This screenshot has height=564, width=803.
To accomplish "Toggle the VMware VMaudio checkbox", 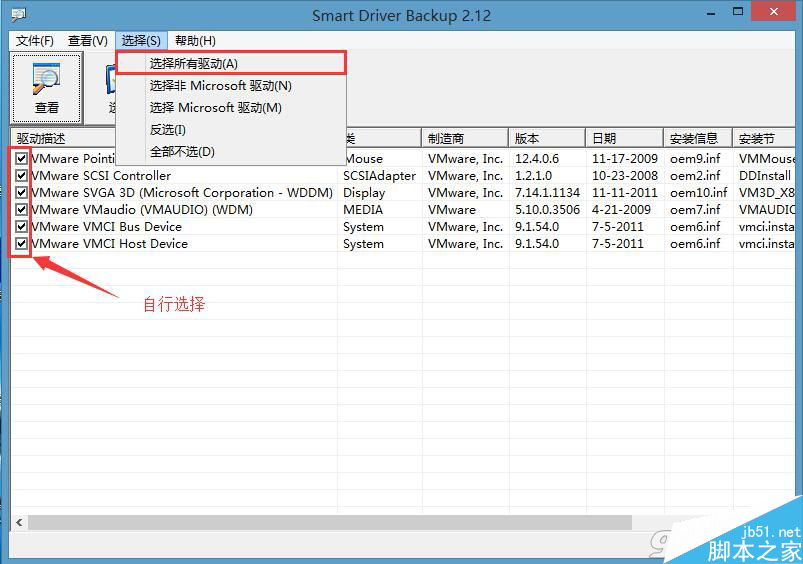I will tap(21, 209).
